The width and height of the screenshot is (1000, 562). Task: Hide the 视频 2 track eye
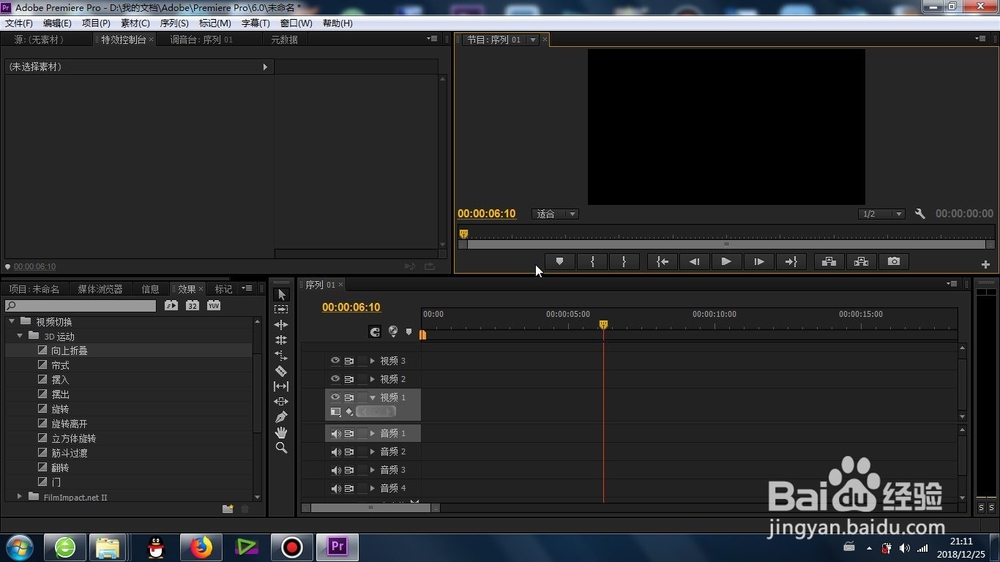tap(335, 379)
